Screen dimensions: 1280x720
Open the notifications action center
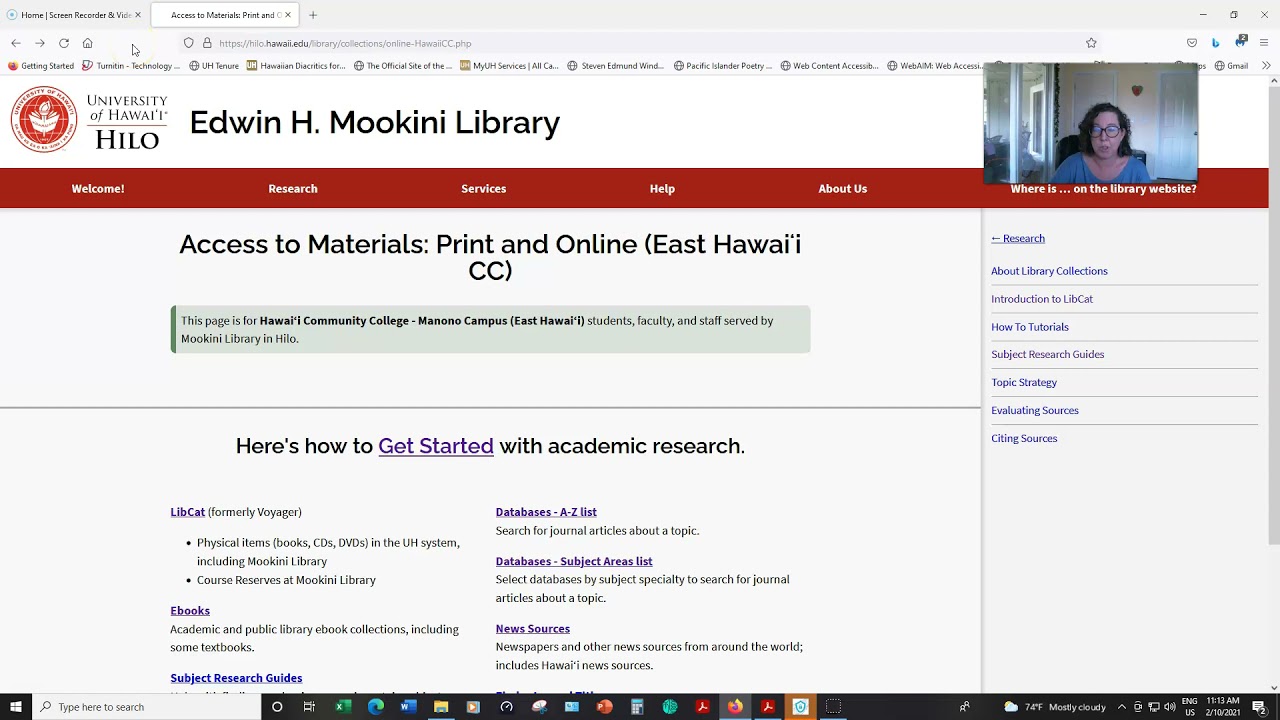tap(1259, 707)
